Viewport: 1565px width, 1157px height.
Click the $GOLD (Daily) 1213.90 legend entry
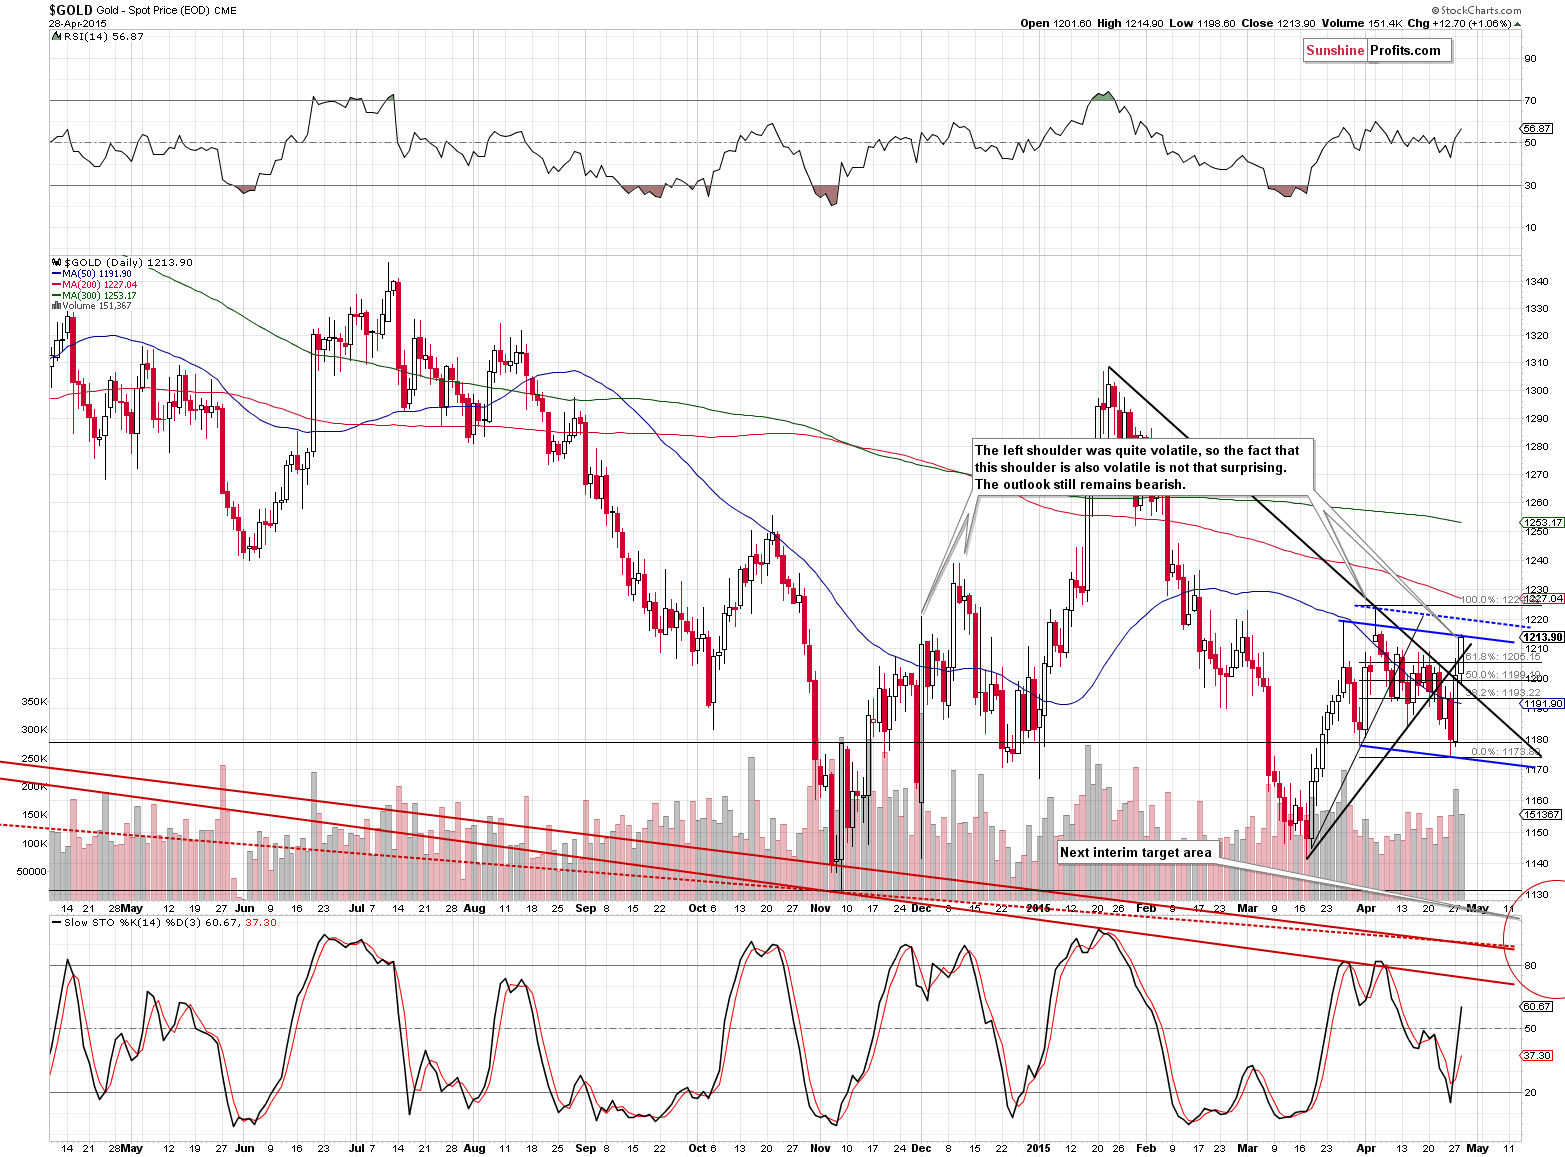(122, 263)
